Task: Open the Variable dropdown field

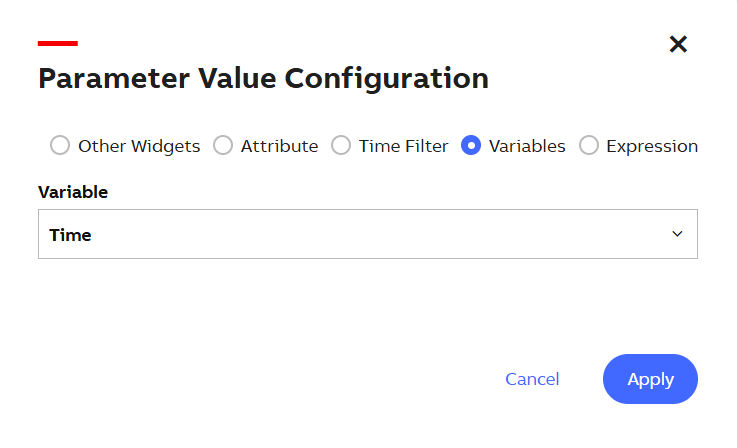Action: click(x=367, y=234)
